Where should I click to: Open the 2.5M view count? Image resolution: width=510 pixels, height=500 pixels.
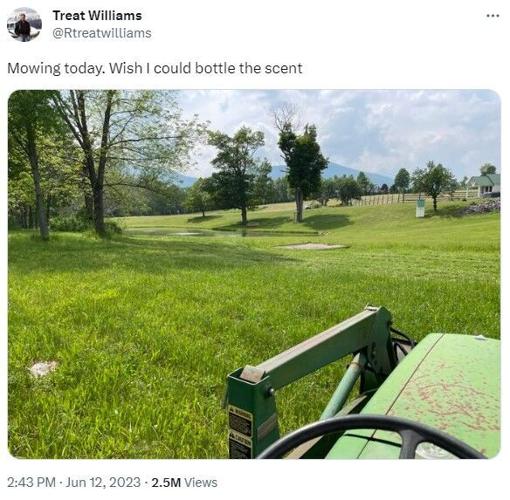(x=166, y=482)
